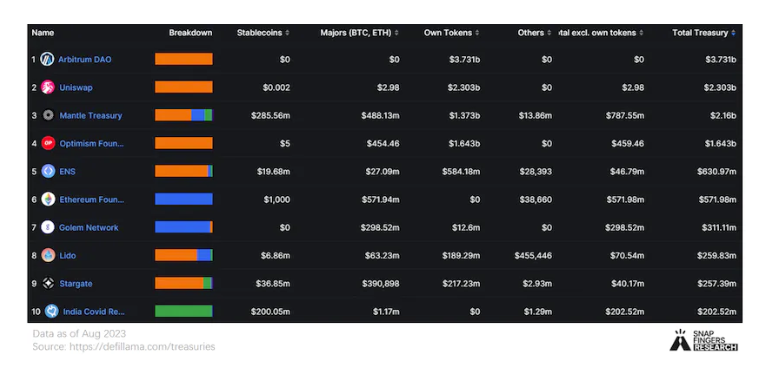Sort by Total Treasury column header

704,33
